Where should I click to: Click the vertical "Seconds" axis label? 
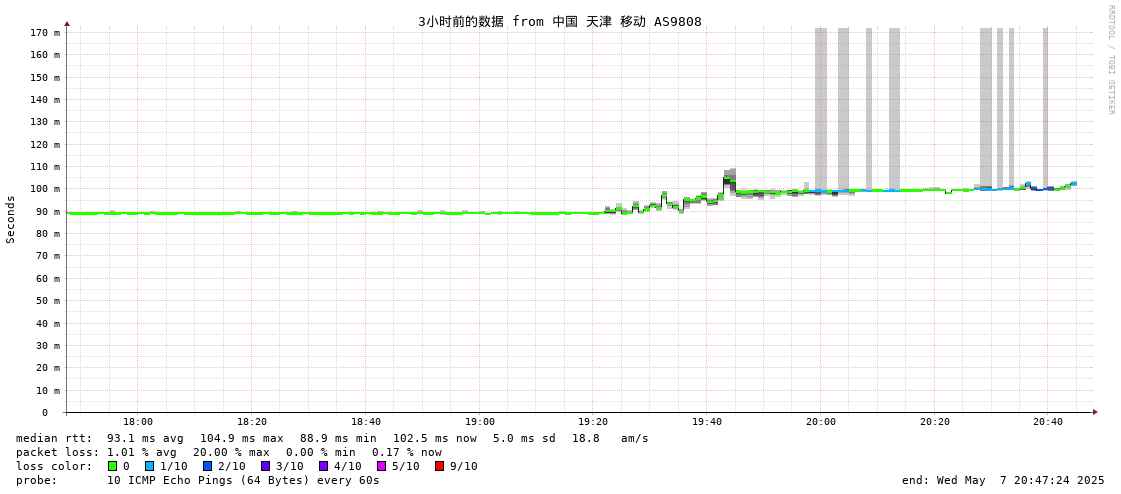tap(11, 219)
